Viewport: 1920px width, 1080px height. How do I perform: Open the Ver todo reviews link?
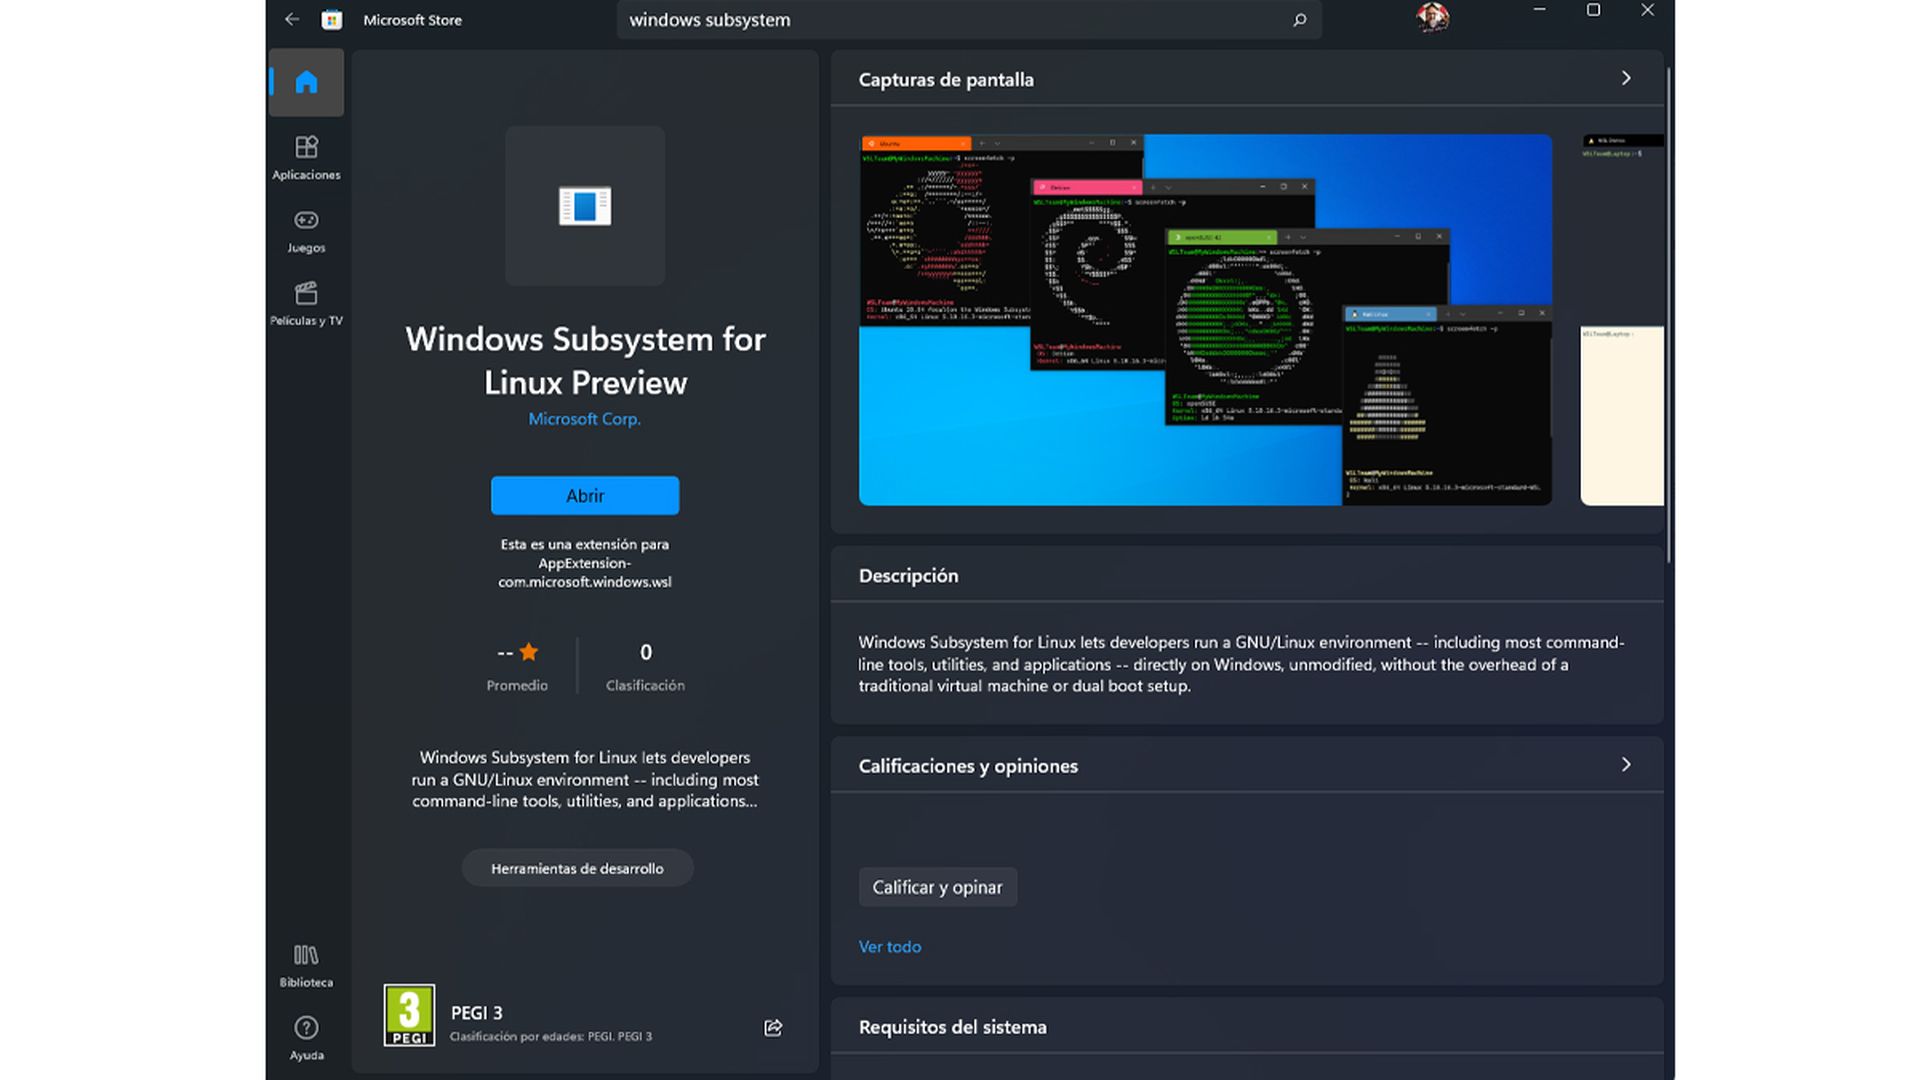890,947
